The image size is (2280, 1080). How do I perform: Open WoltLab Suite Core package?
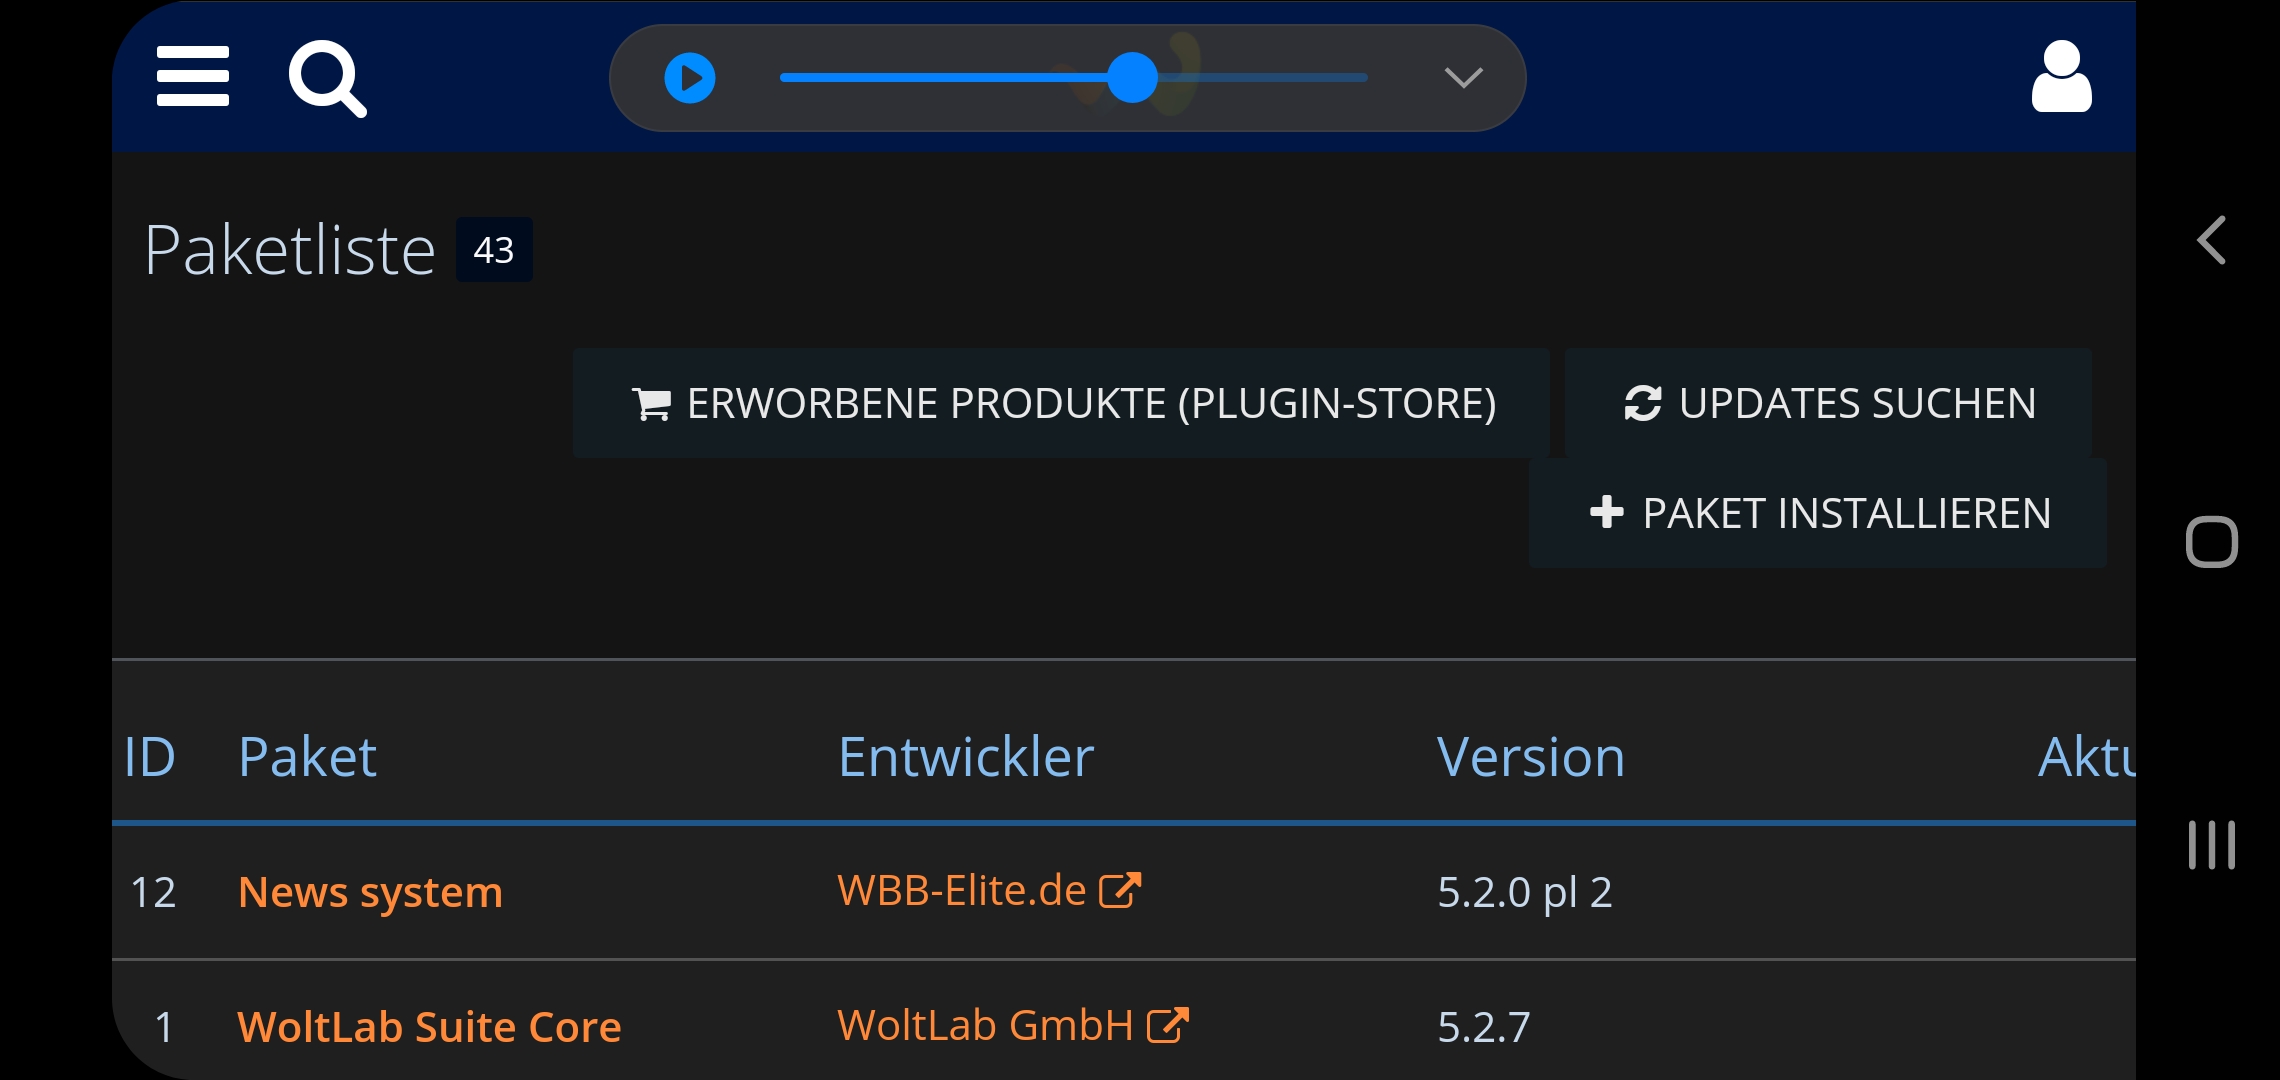(x=429, y=1027)
